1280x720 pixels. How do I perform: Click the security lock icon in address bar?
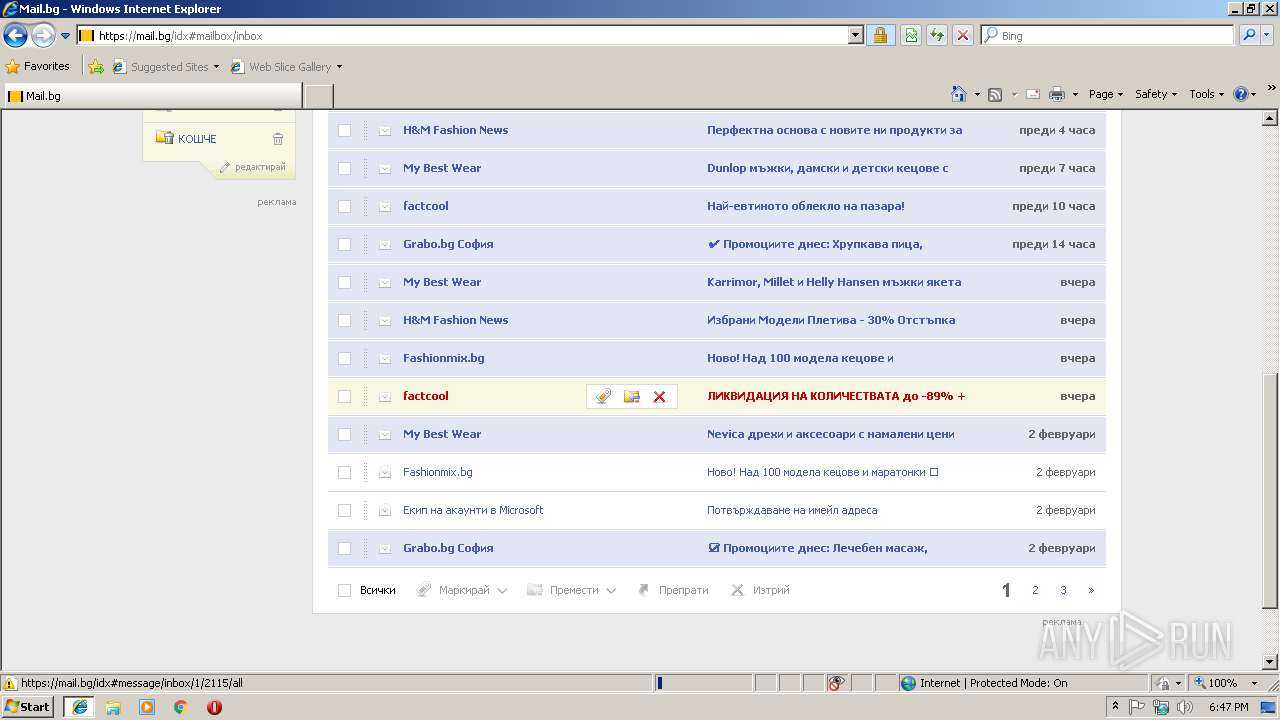(880, 35)
